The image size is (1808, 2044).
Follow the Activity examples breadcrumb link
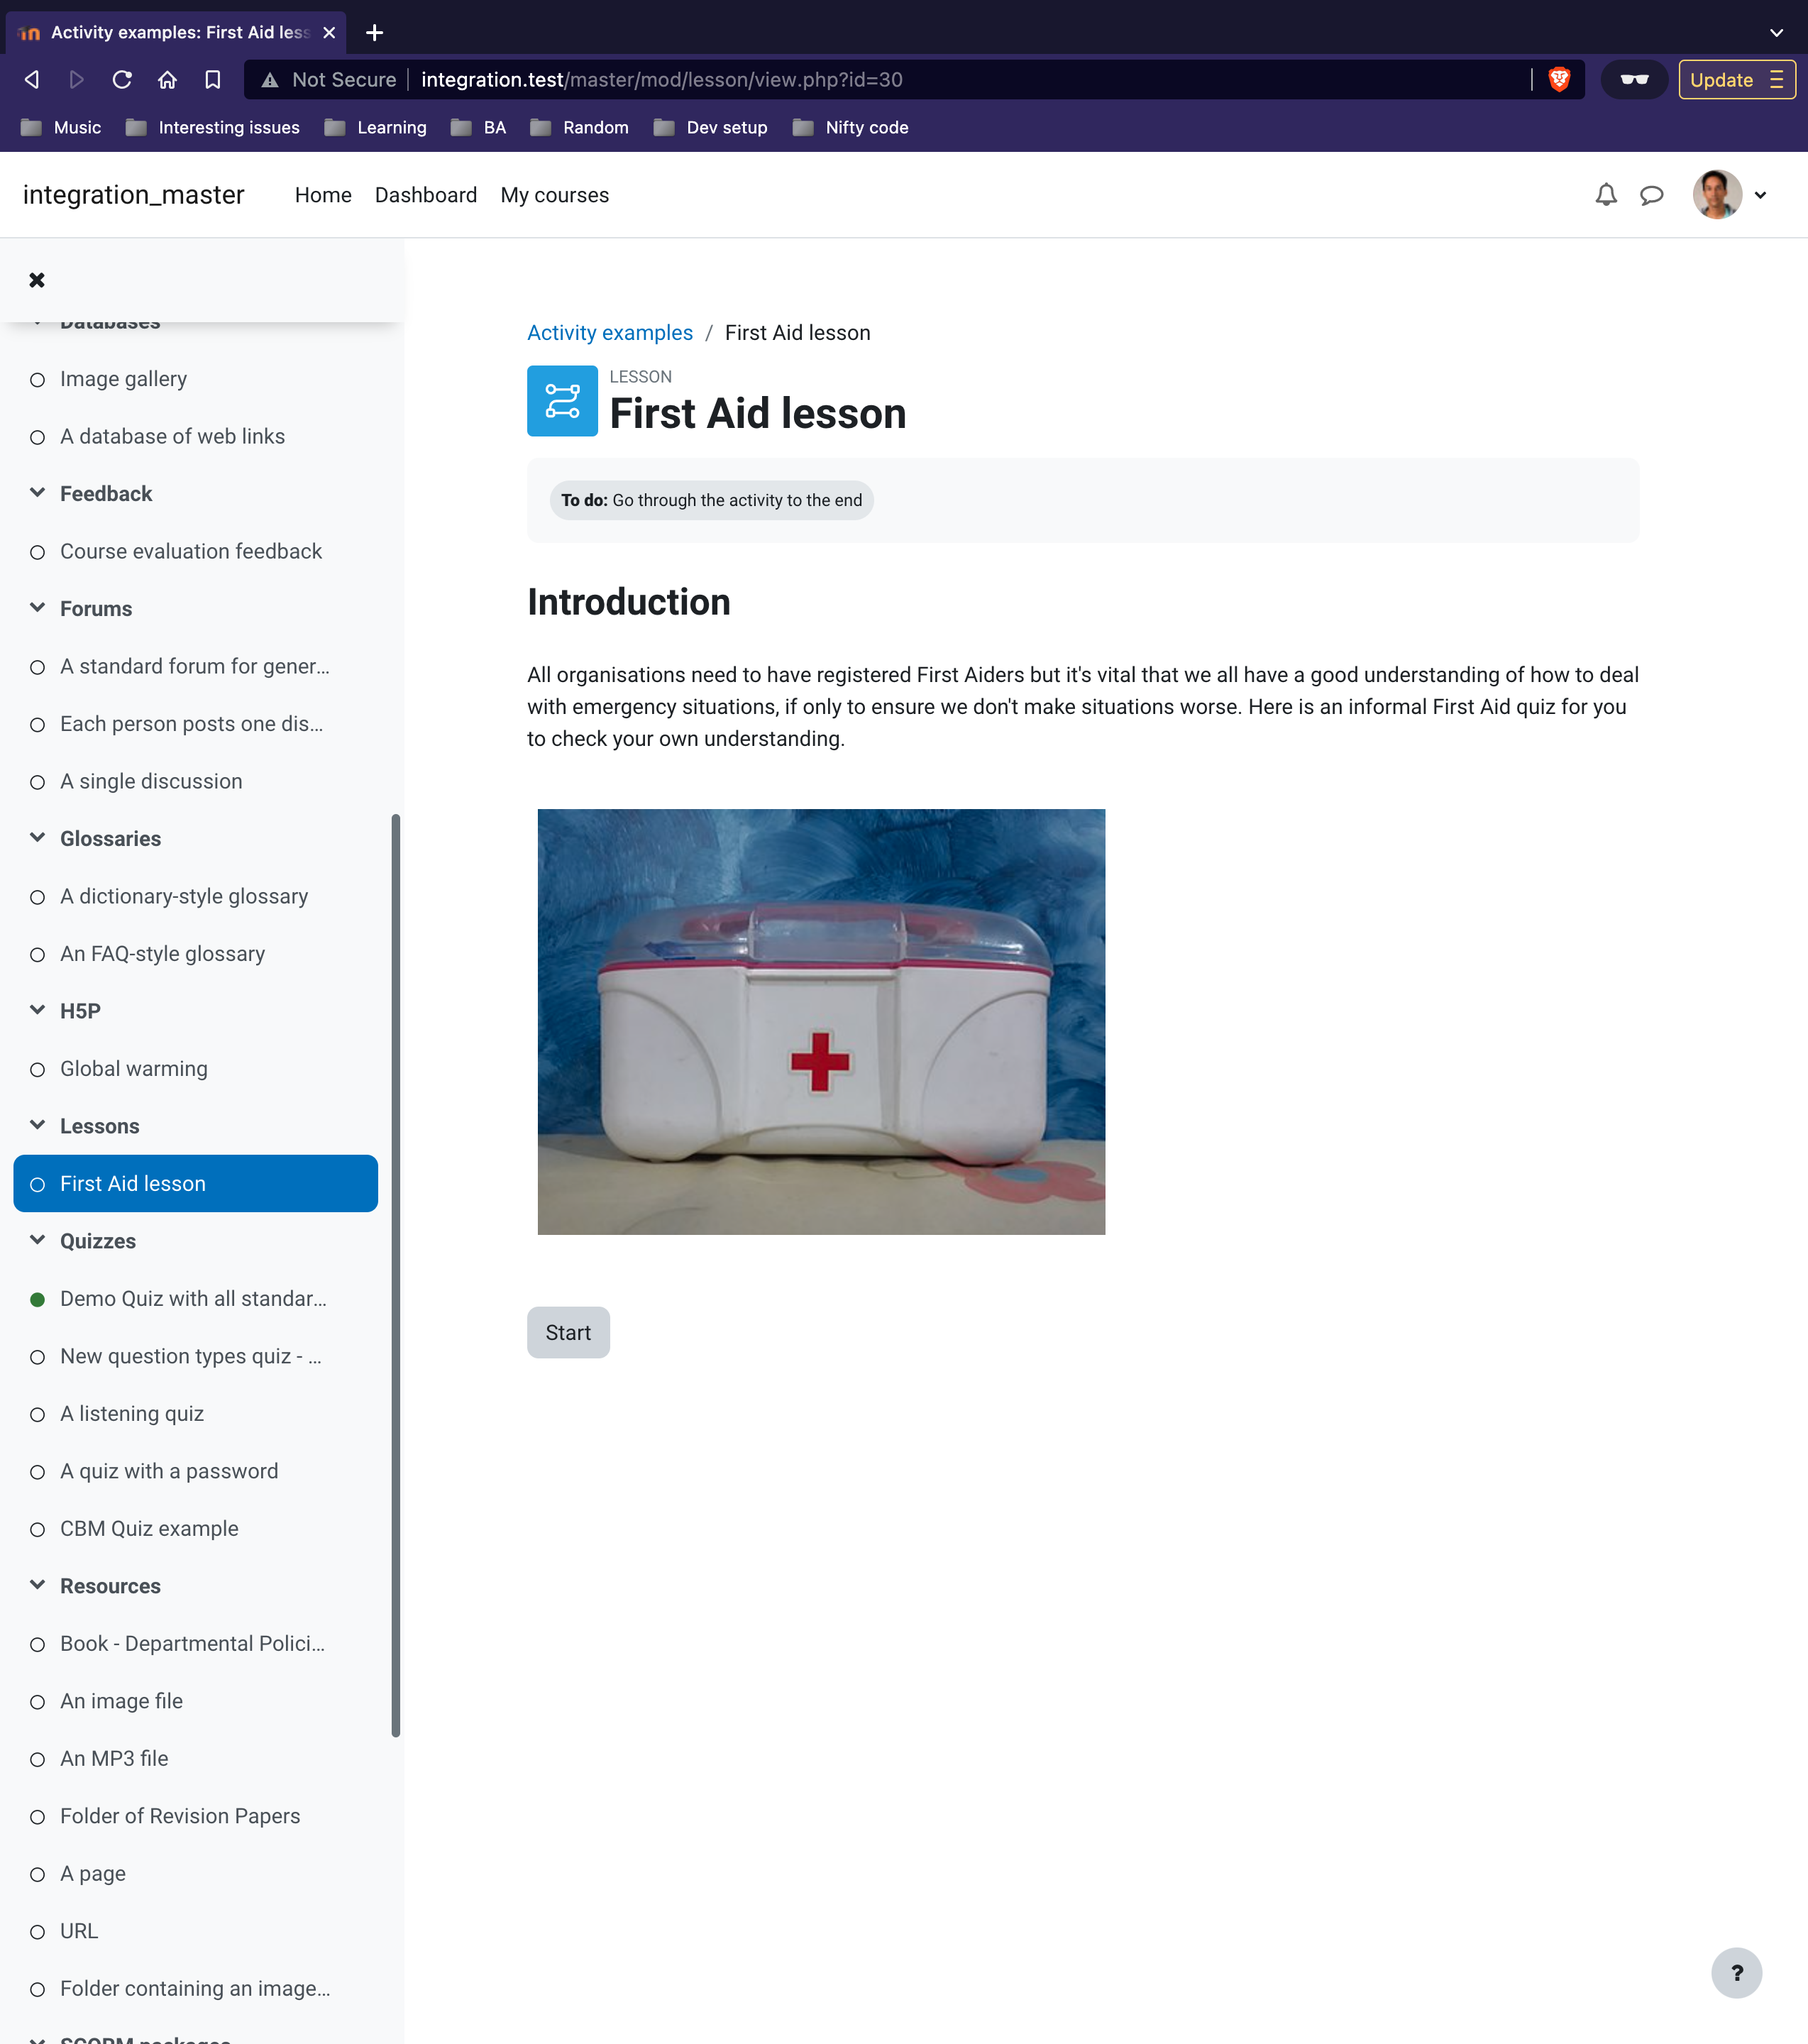pyautogui.click(x=610, y=332)
